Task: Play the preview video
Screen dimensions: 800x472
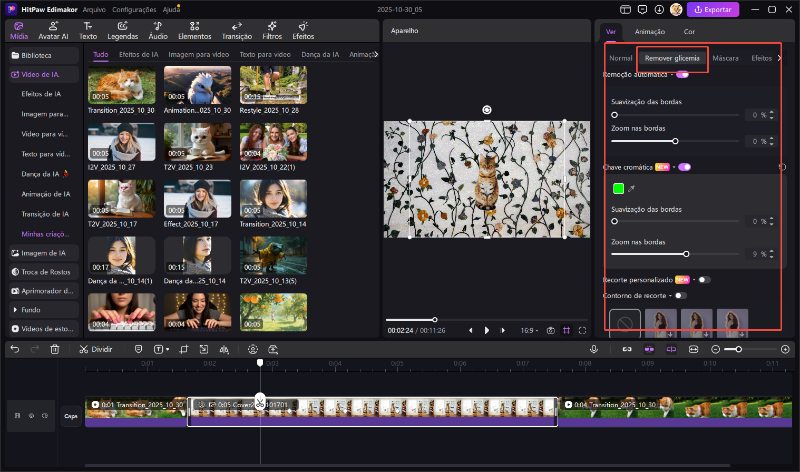Action: pos(487,331)
